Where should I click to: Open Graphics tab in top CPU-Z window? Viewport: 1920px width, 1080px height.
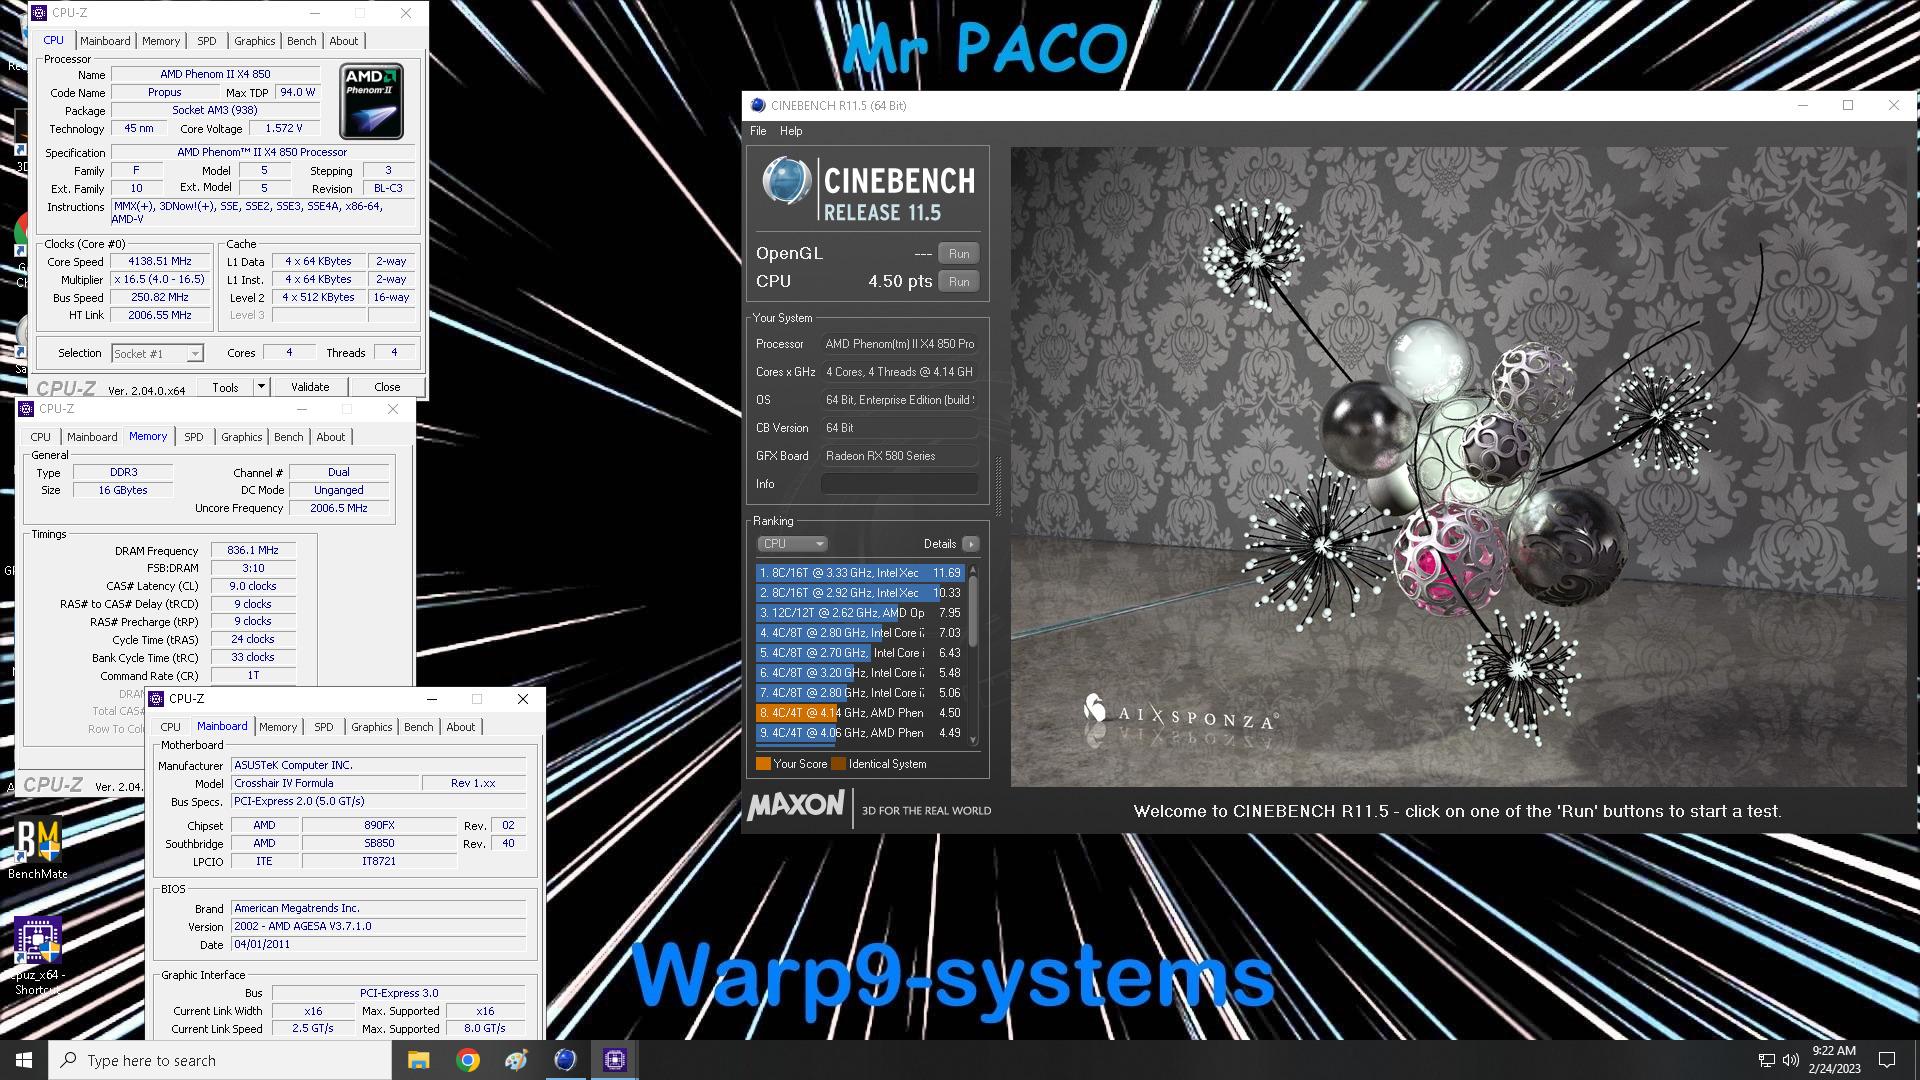(255, 41)
